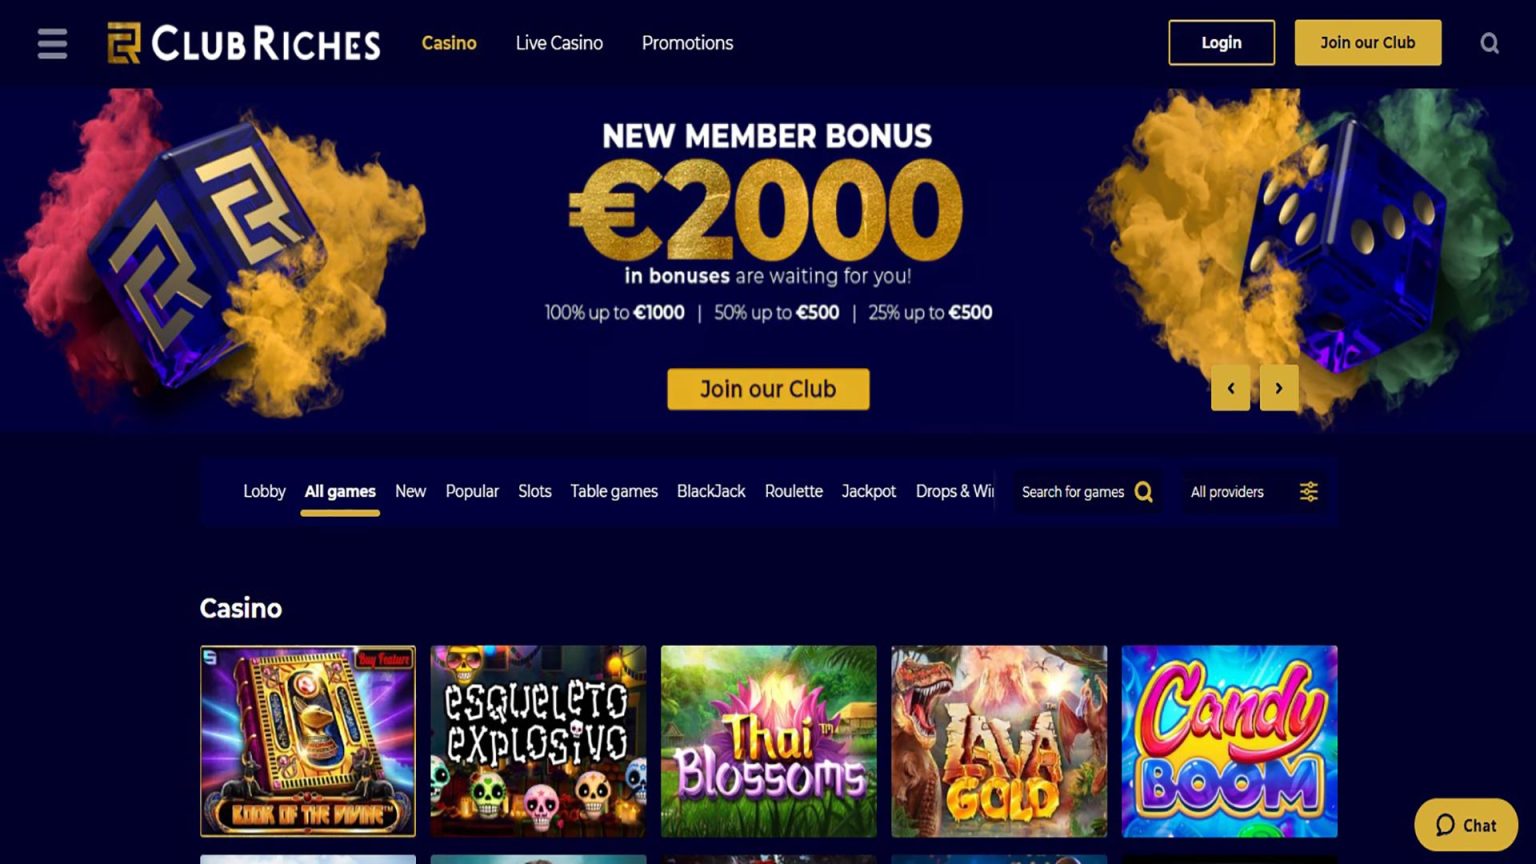Click the game search magnifier icon
The width and height of the screenshot is (1536, 864).
point(1144,492)
